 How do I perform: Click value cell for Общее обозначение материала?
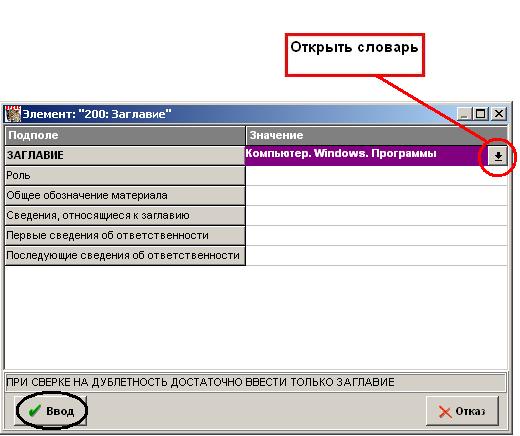tap(376, 196)
